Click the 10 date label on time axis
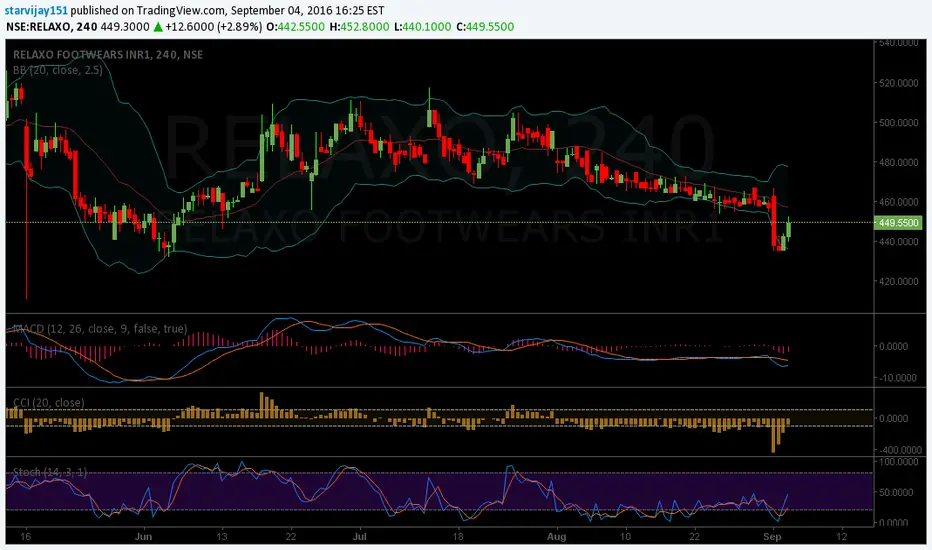 (625, 536)
